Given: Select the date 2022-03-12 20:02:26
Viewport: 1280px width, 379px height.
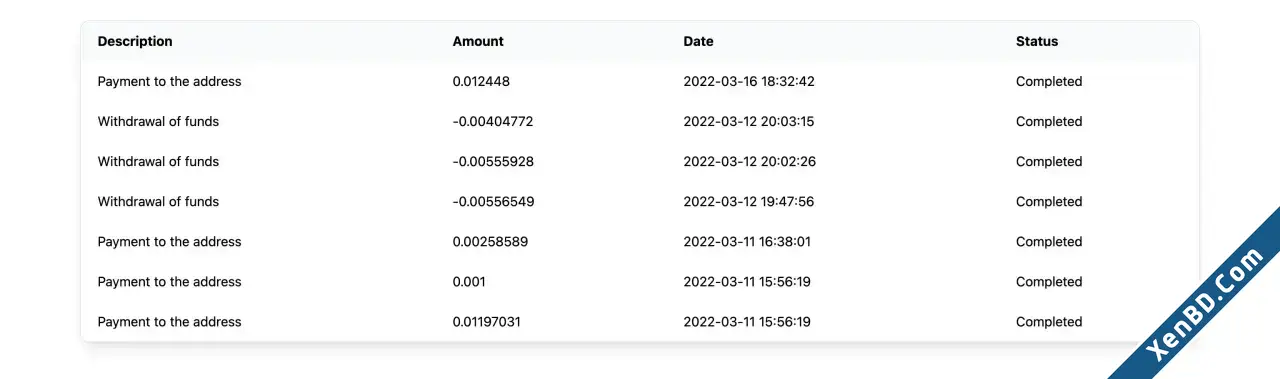Looking at the screenshot, I should click(x=750, y=162).
